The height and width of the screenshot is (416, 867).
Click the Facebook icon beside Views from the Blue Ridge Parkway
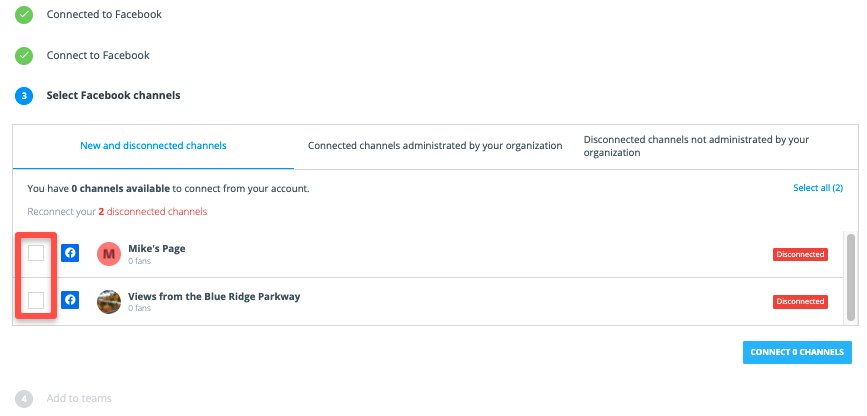70,300
